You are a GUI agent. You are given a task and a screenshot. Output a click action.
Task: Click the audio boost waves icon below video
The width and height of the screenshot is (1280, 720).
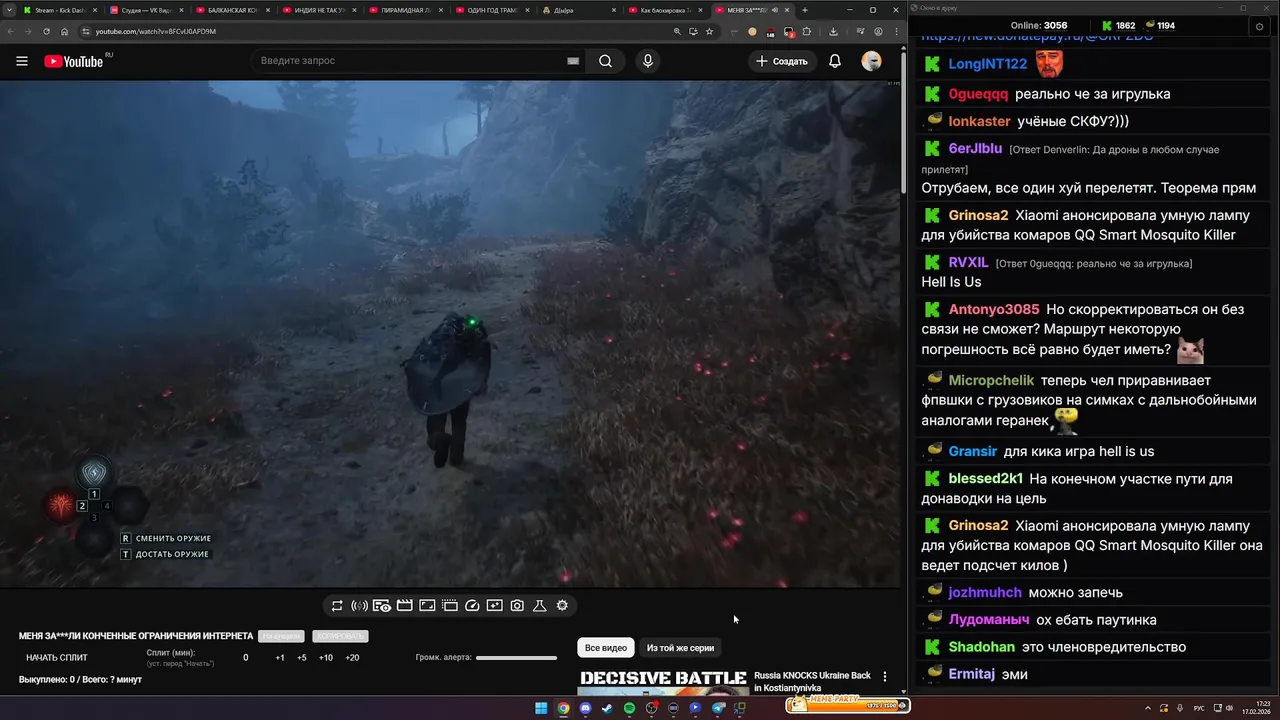(x=359, y=606)
